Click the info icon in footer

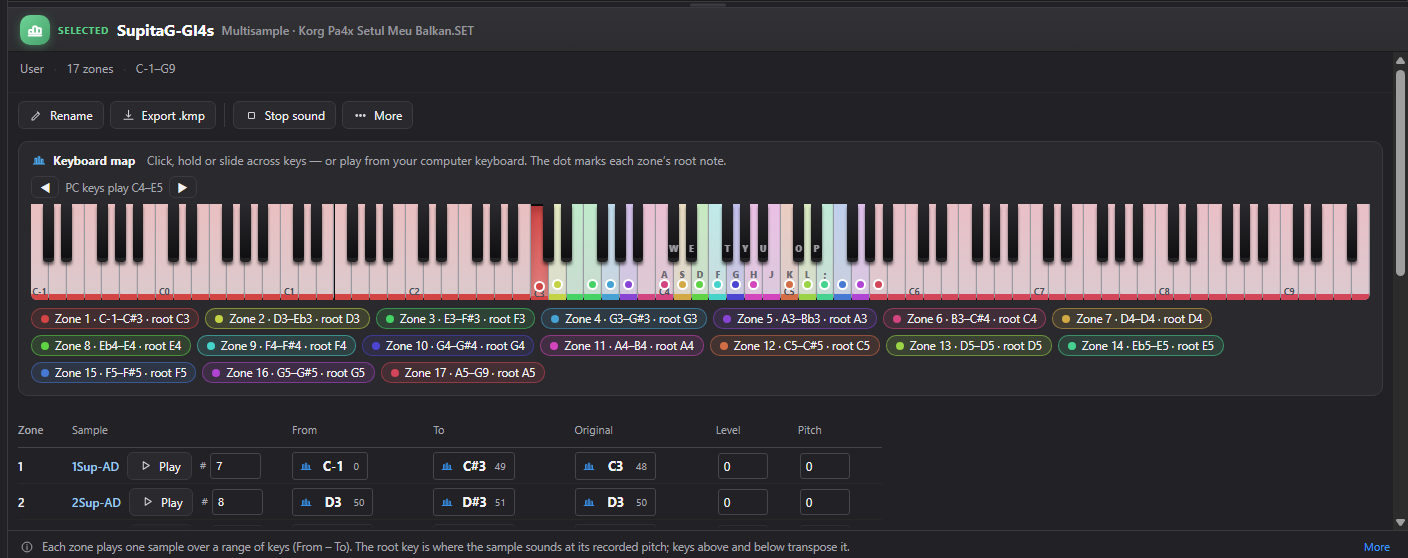pos(26,547)
